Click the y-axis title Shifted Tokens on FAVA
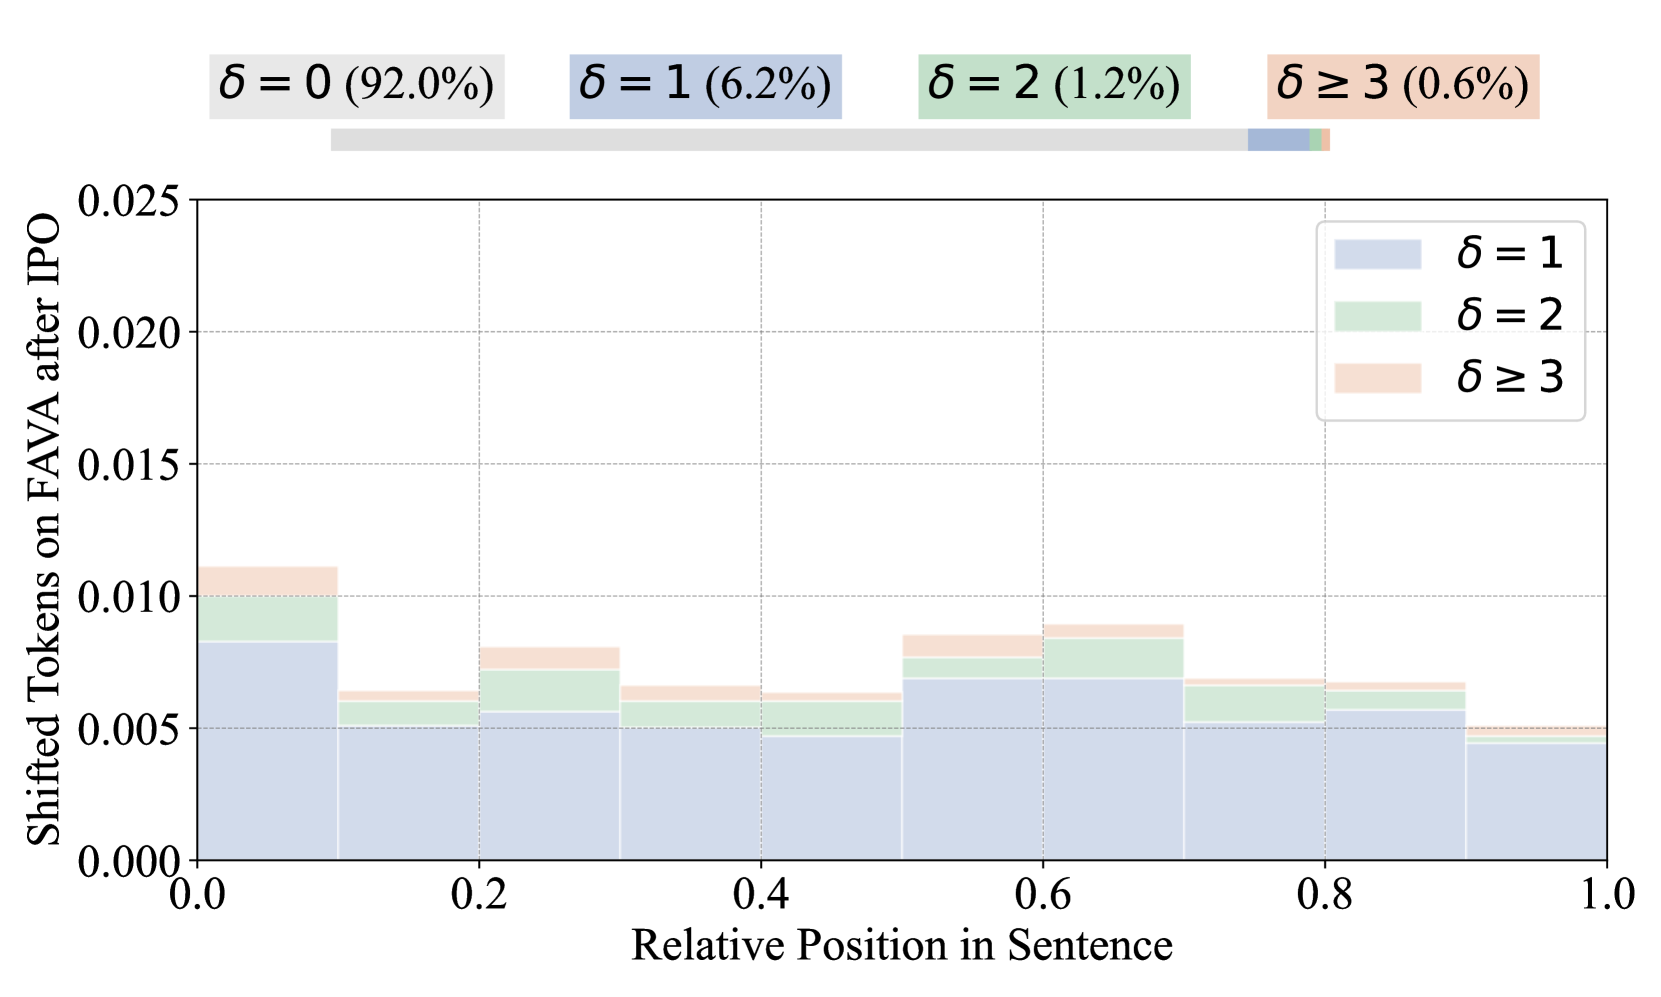The image size is (1661, 997). click(43, 530)
